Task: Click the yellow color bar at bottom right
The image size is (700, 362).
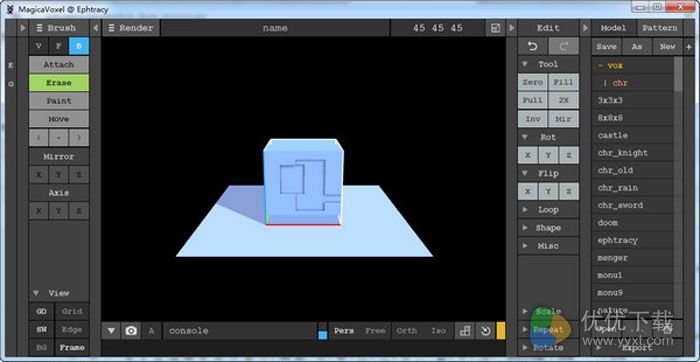Action: [x=501, y=331]
